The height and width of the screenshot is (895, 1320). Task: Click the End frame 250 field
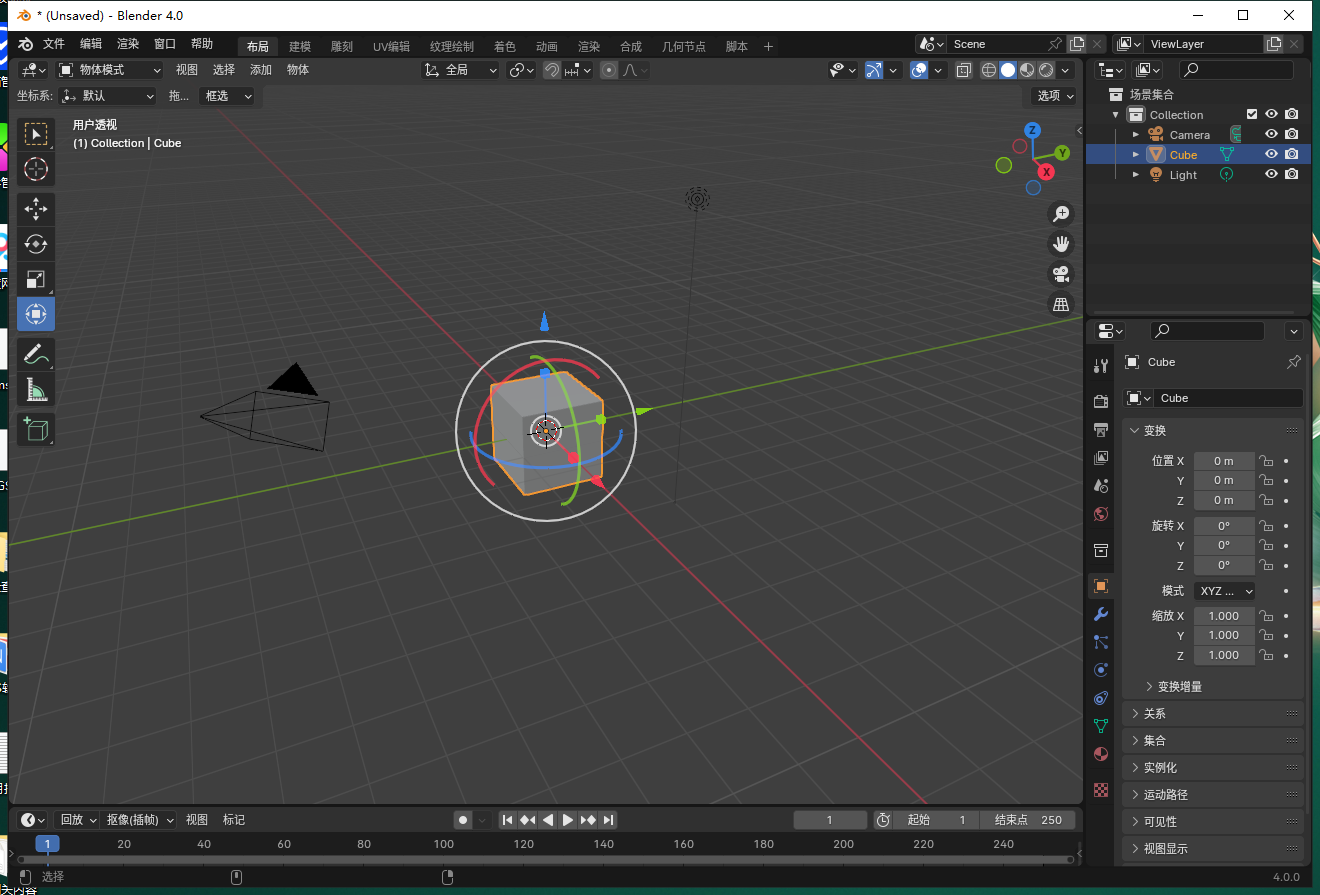pyautogui.click(x=1029, y=820)
